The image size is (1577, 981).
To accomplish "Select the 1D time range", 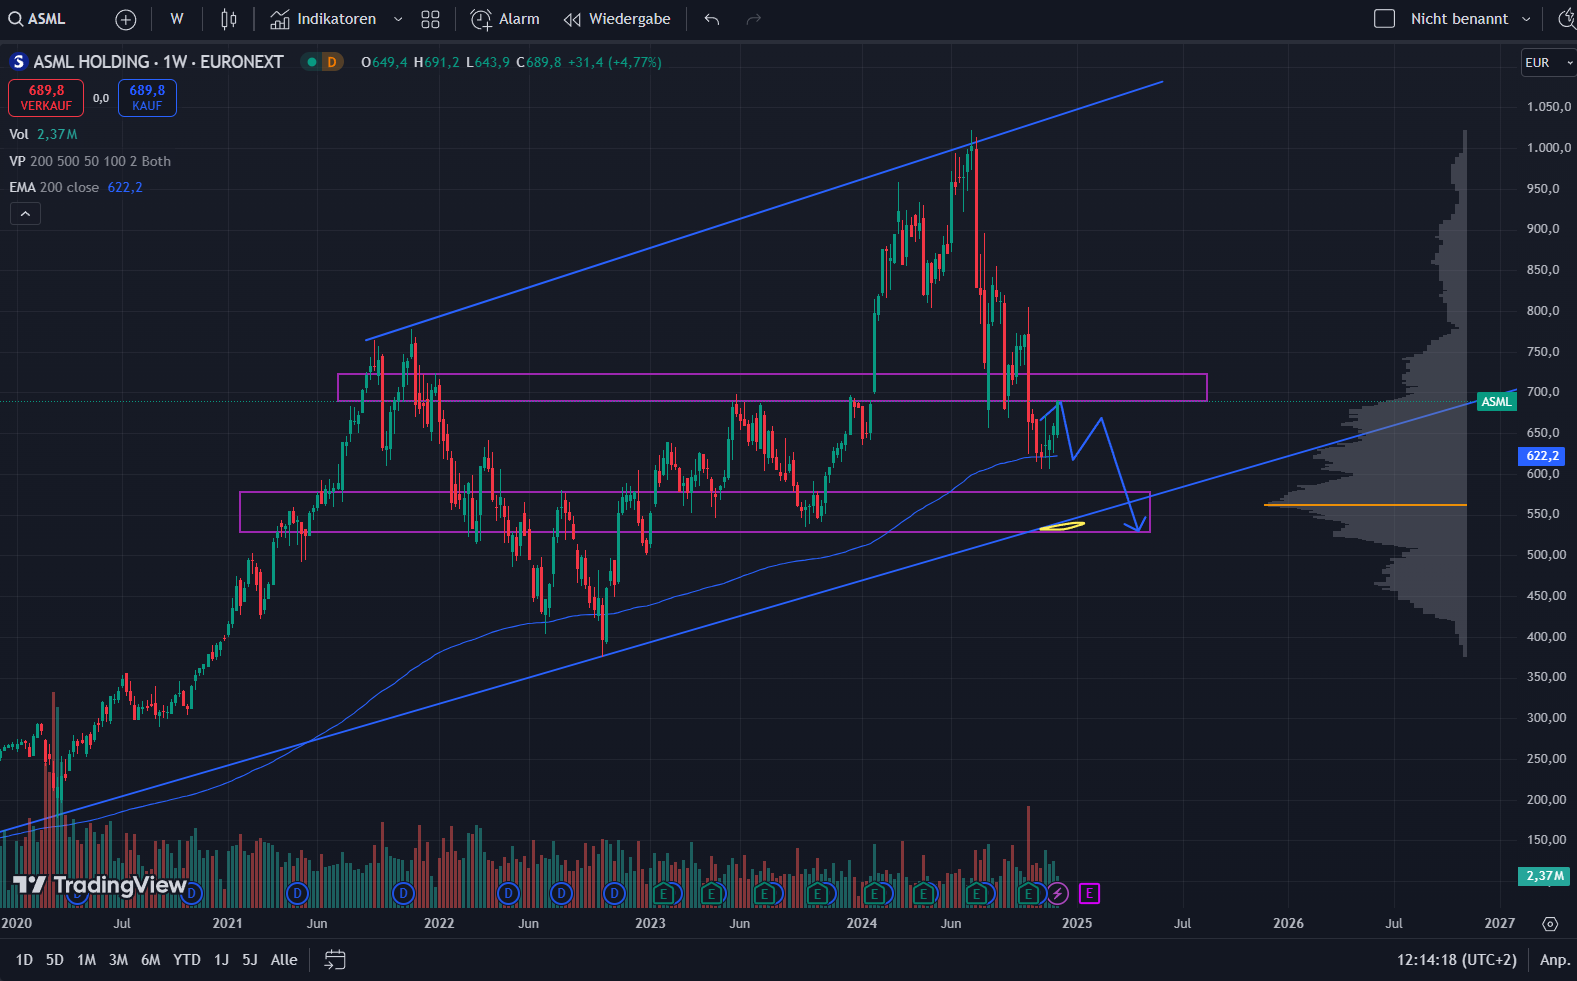I will [x=24, y=960].
